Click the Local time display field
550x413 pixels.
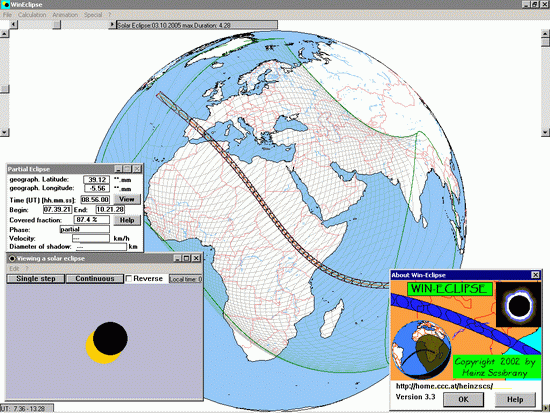click(186, 279)
